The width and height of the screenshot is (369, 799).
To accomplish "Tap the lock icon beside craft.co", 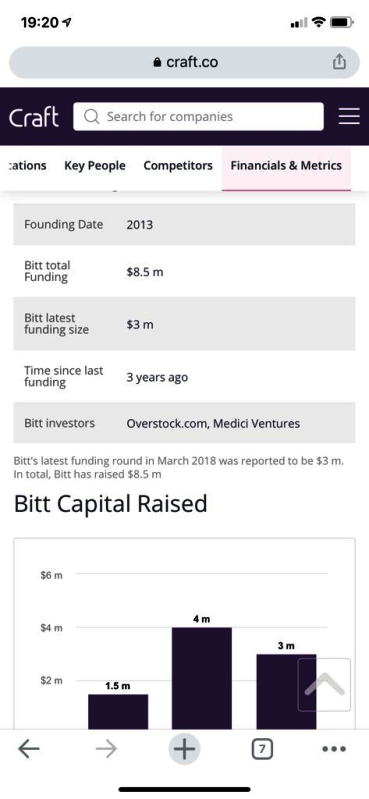I will click(157, 62).
